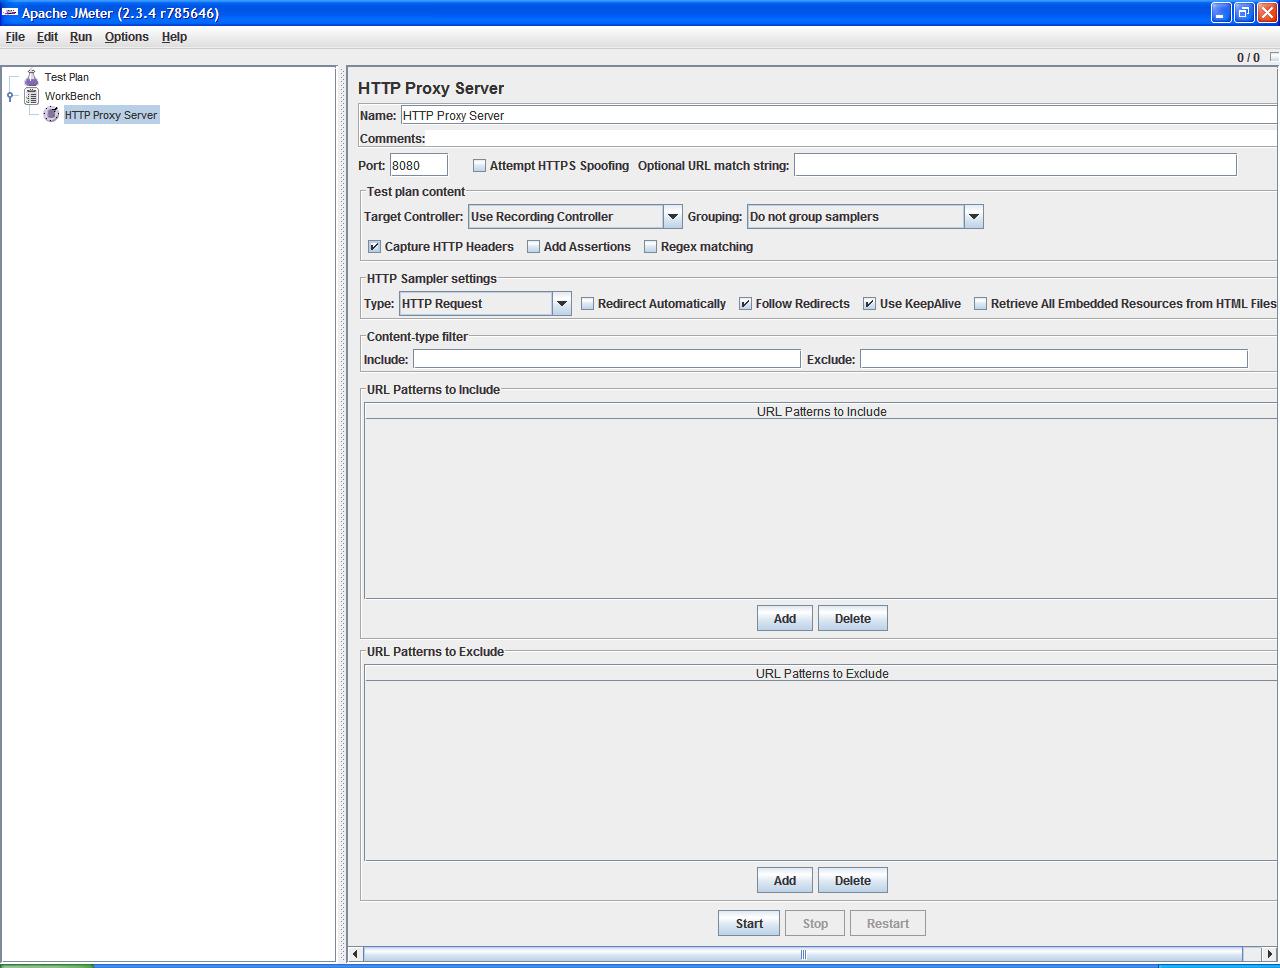The image size is (1280, 968).
Task: Click the status box icon beside 0 / 0
Action: pyautogui.click(x=1273, y=57)
